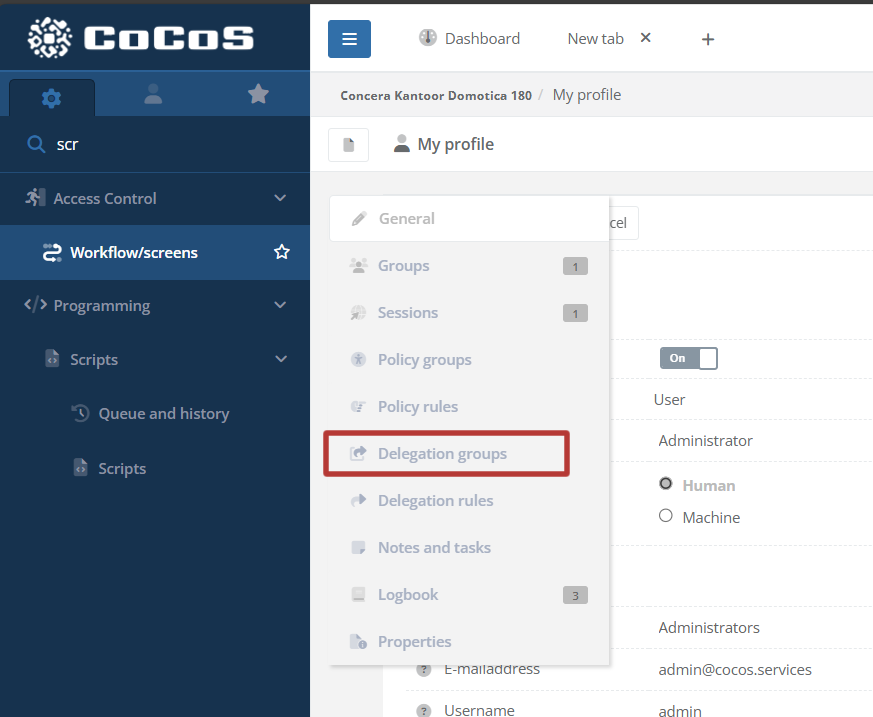Collapse the Access Control section
The image size is (873, 717).
(x=280, y=198)
